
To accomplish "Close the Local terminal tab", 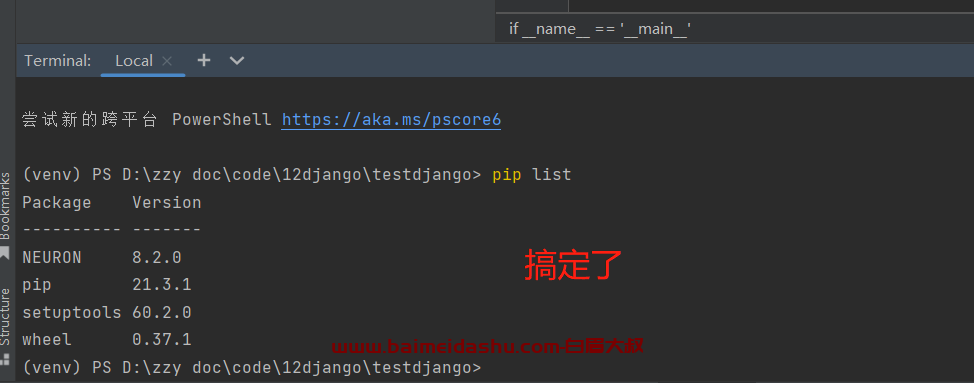I will point(166,61).
